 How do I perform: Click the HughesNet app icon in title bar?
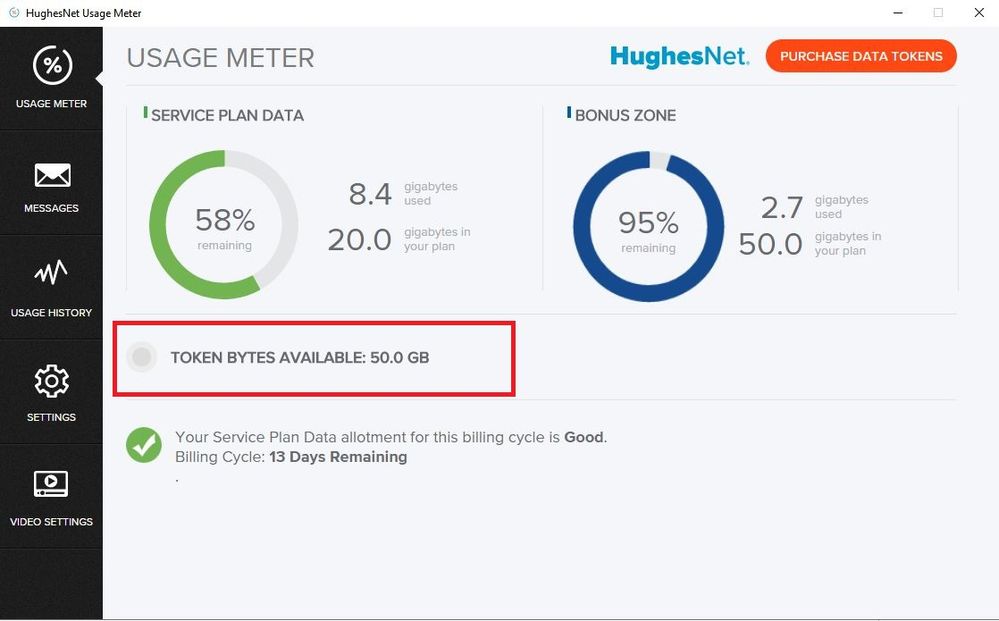click(14, 13)
